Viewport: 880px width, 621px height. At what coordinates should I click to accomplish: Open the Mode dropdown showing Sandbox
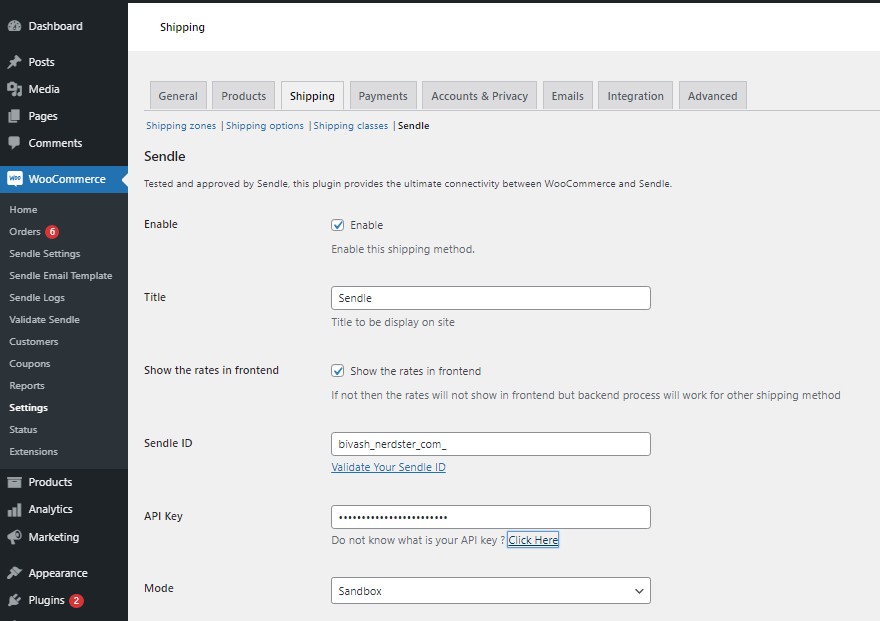point(490,591)
